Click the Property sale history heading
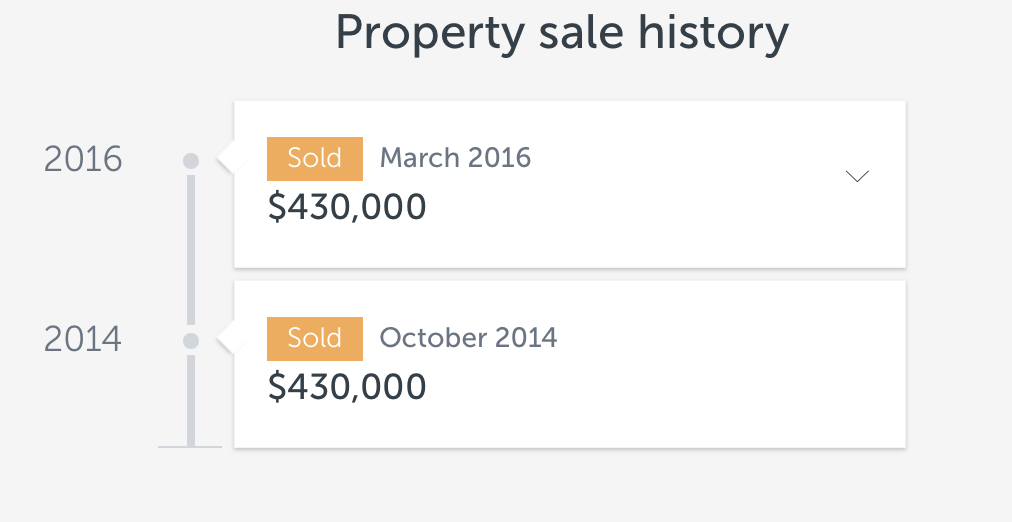Image resolution: width=1012 pixels, height=522 pixels. point(561,32)
